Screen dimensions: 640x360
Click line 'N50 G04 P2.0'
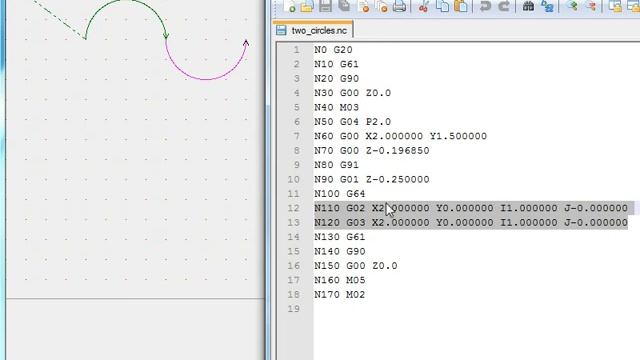[353, 122]
